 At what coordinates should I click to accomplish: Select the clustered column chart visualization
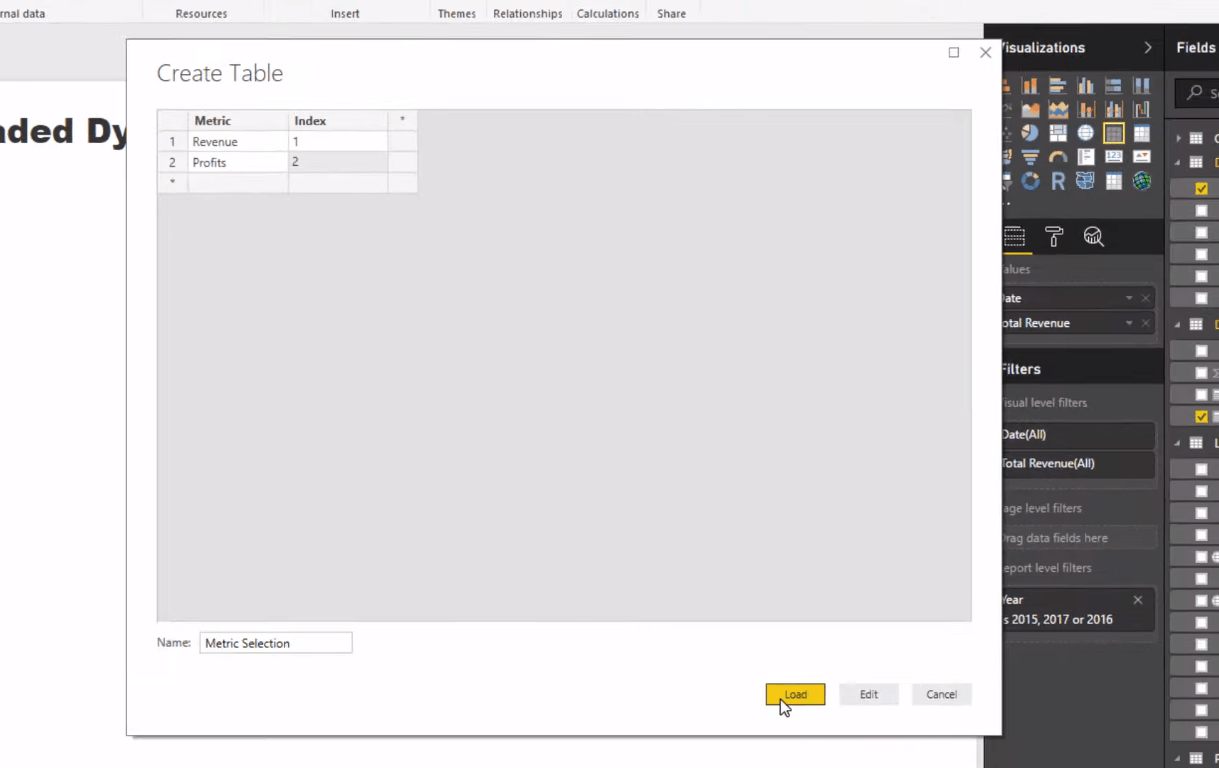[x=1086, y=85]
